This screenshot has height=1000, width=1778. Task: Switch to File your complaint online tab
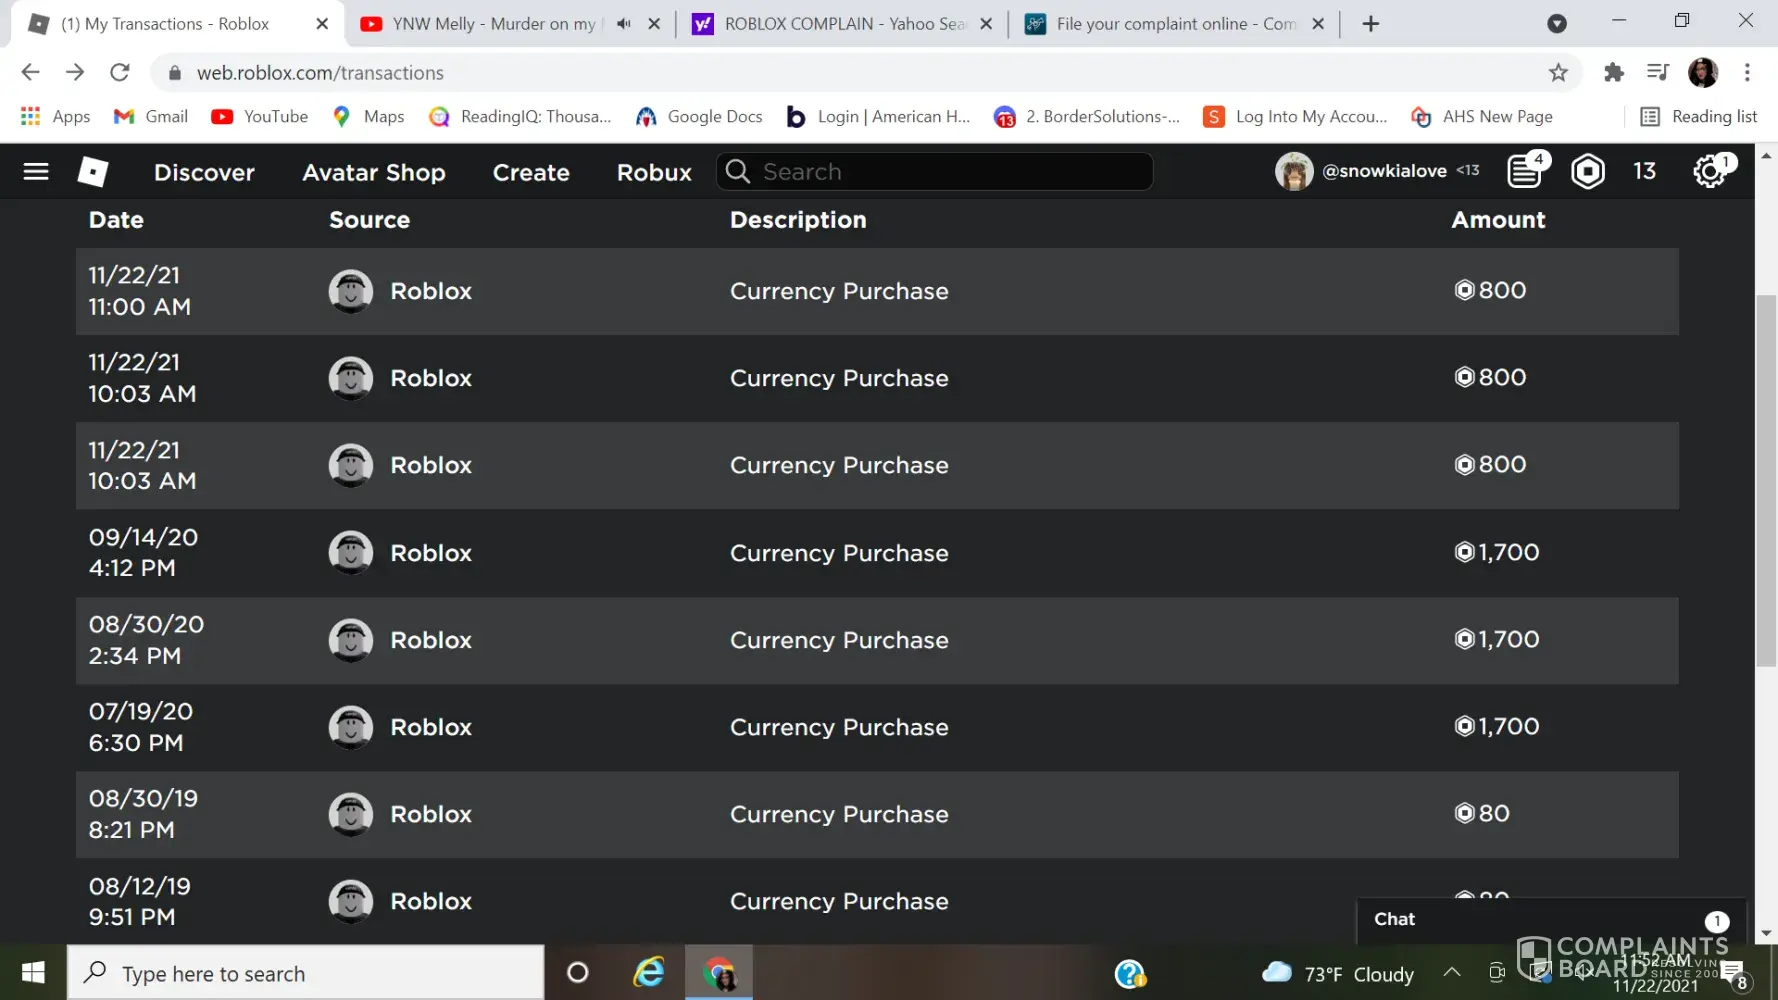(1175, 24)
